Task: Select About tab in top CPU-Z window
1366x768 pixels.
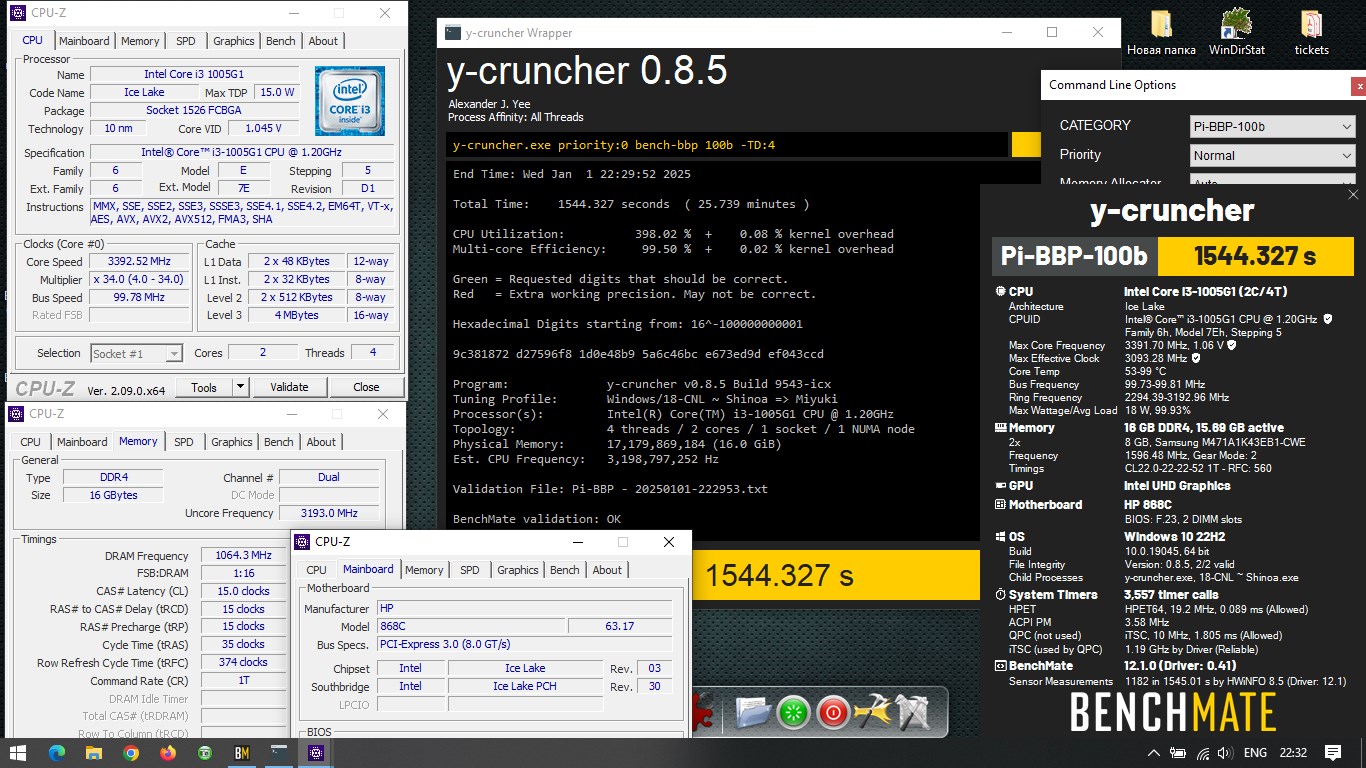Action: (x=323, y=41)
